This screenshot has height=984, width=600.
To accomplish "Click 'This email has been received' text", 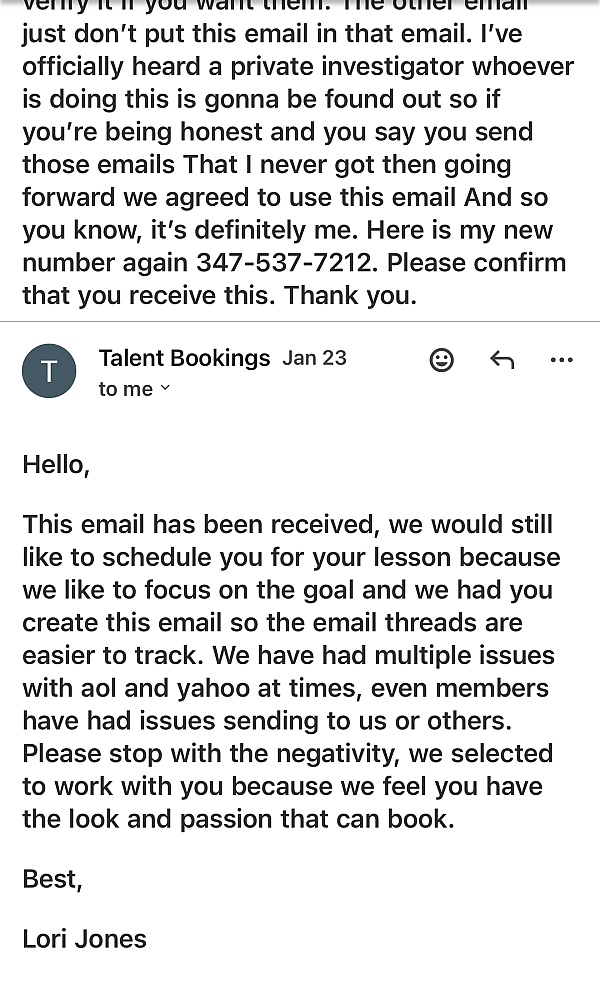I will point(201,525).
